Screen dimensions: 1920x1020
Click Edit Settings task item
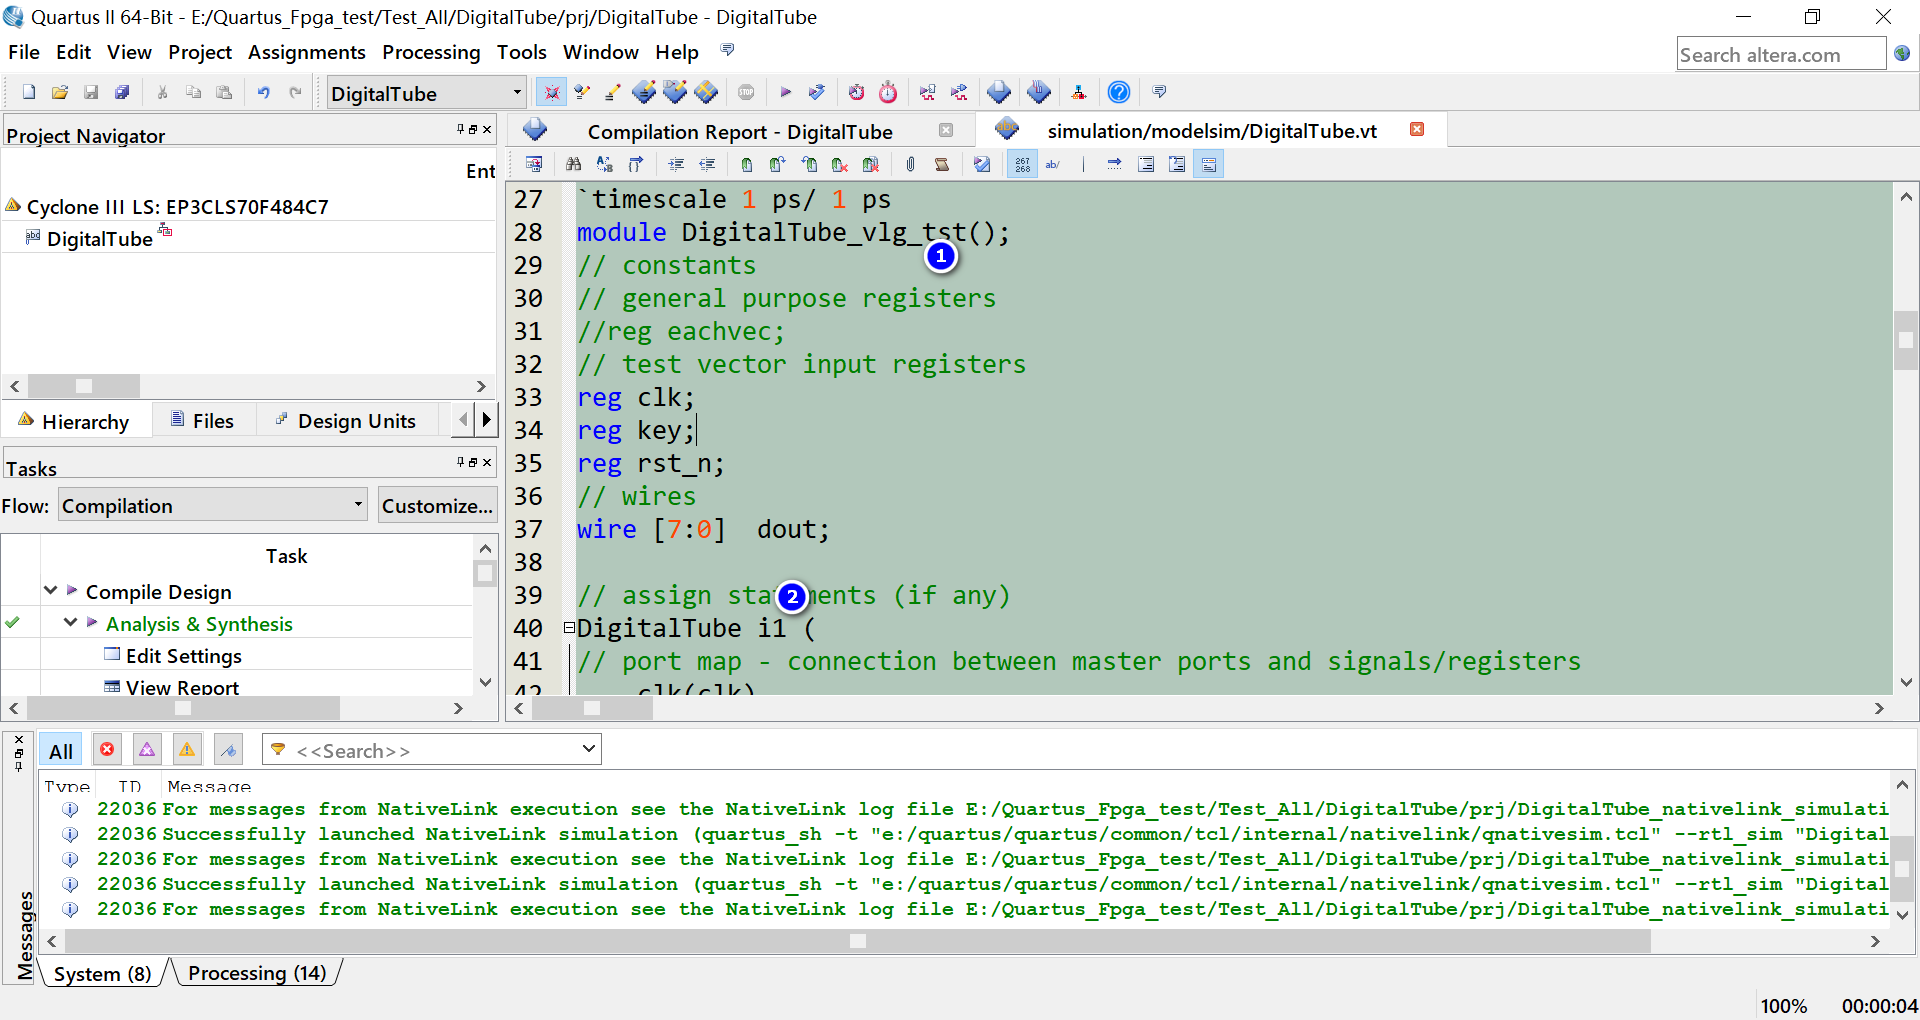tap(184, 656)
